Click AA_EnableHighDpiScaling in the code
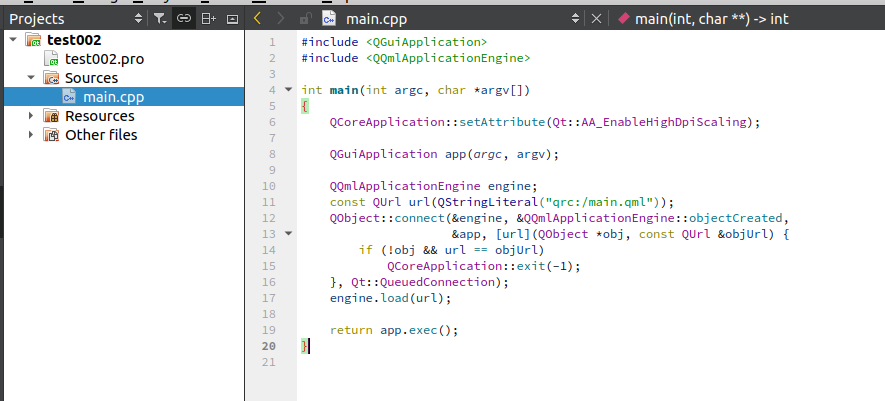The height and width of the screenshot is (401, 885). click(x=664, y=122)
